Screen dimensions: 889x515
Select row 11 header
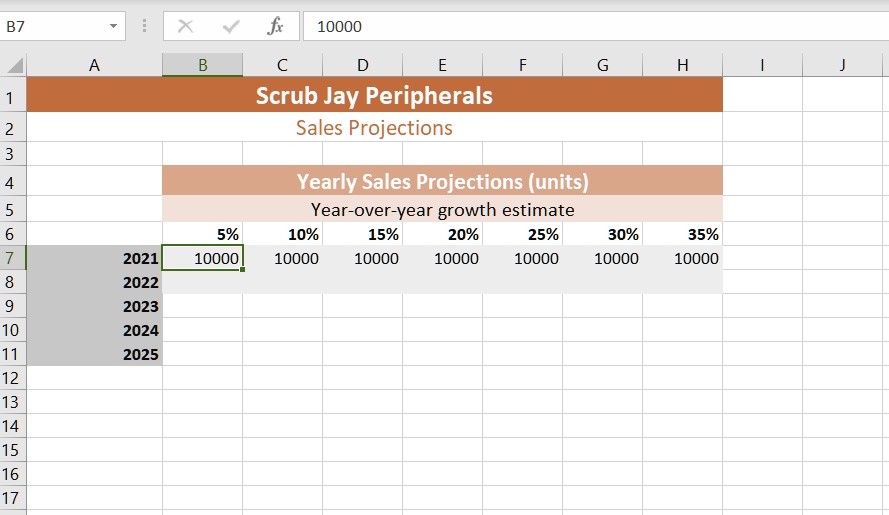coord(12,354)
